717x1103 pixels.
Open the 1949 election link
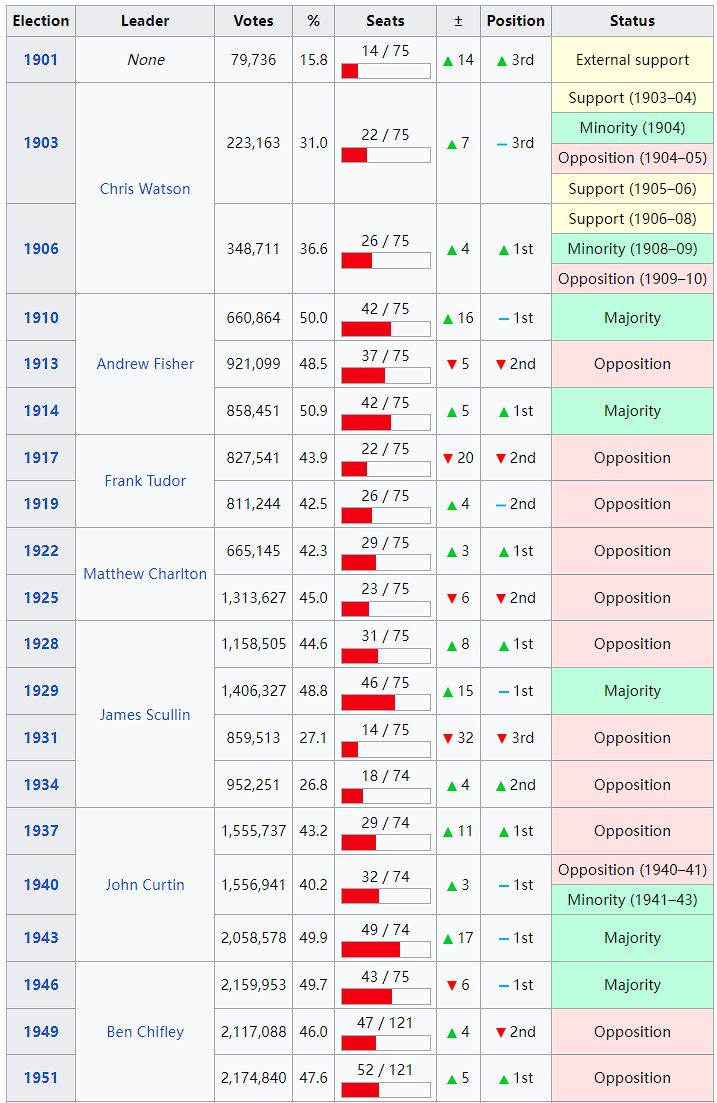click(x=41, y=1032)
